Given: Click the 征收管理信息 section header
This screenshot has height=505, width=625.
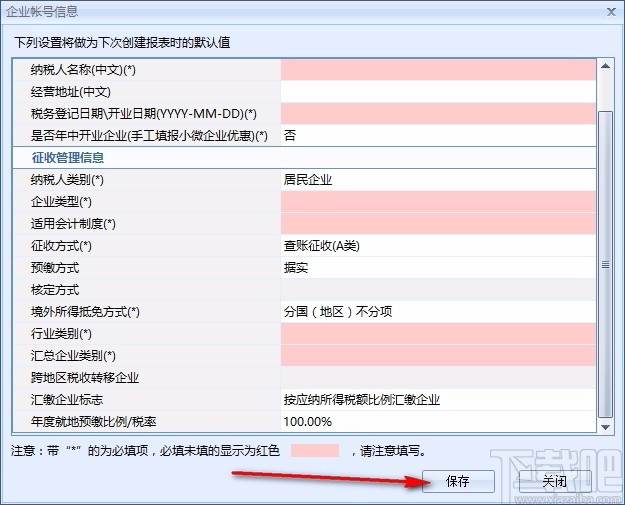Looking at the screenshot, I should pyautogui.click(x=68, y=158).
